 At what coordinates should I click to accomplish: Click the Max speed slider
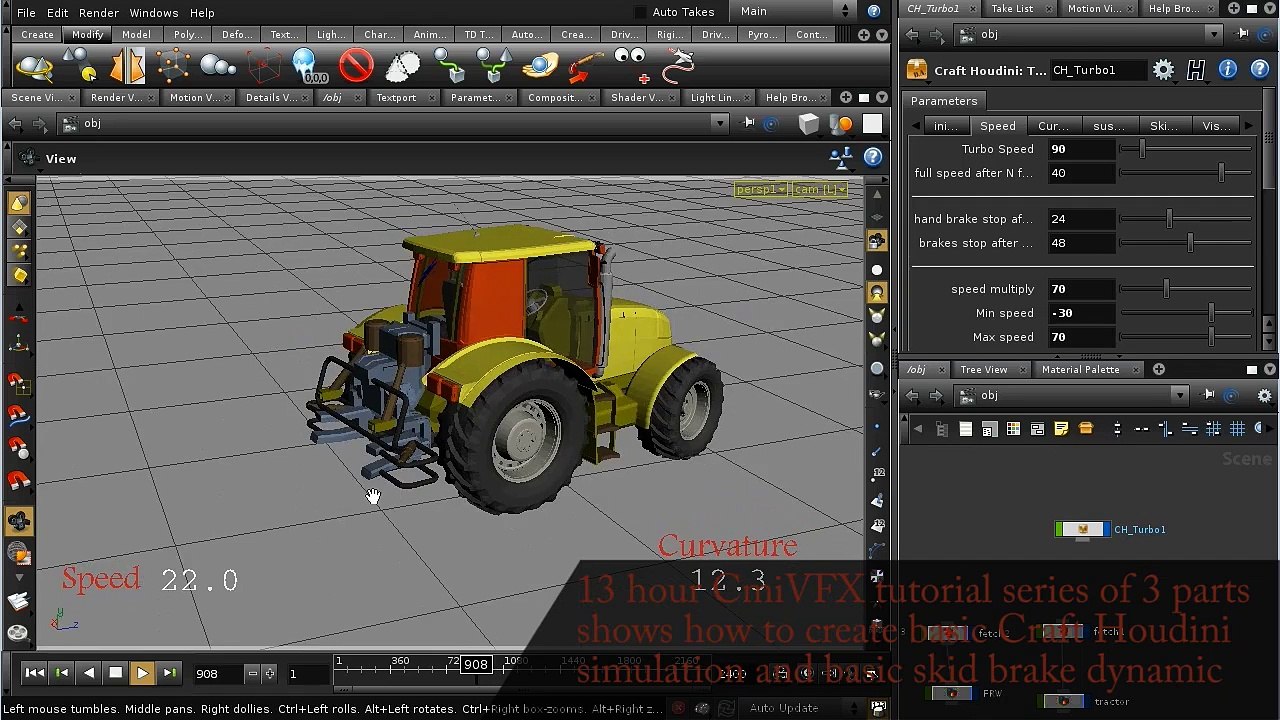click(x=1186, y=337)
